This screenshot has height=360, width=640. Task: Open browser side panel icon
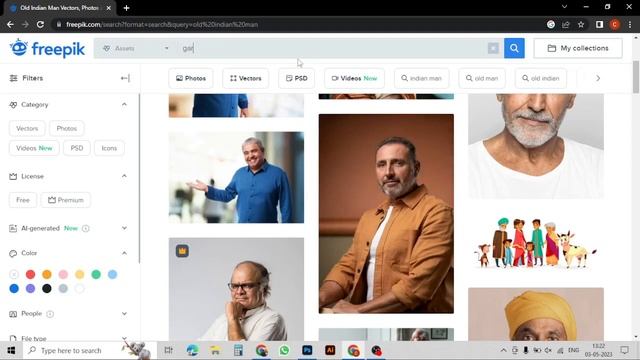[599, 24]
